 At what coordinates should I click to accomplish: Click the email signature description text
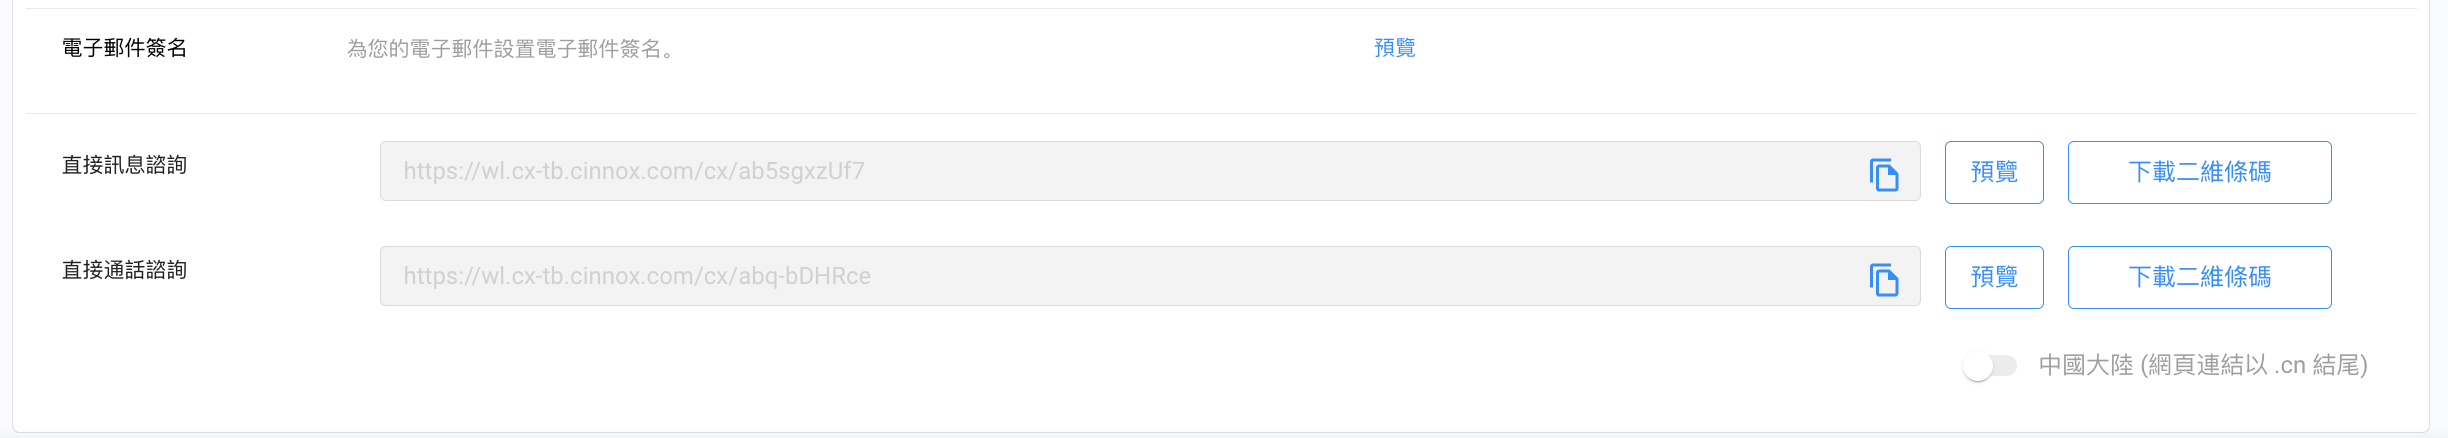coord(511,49)
